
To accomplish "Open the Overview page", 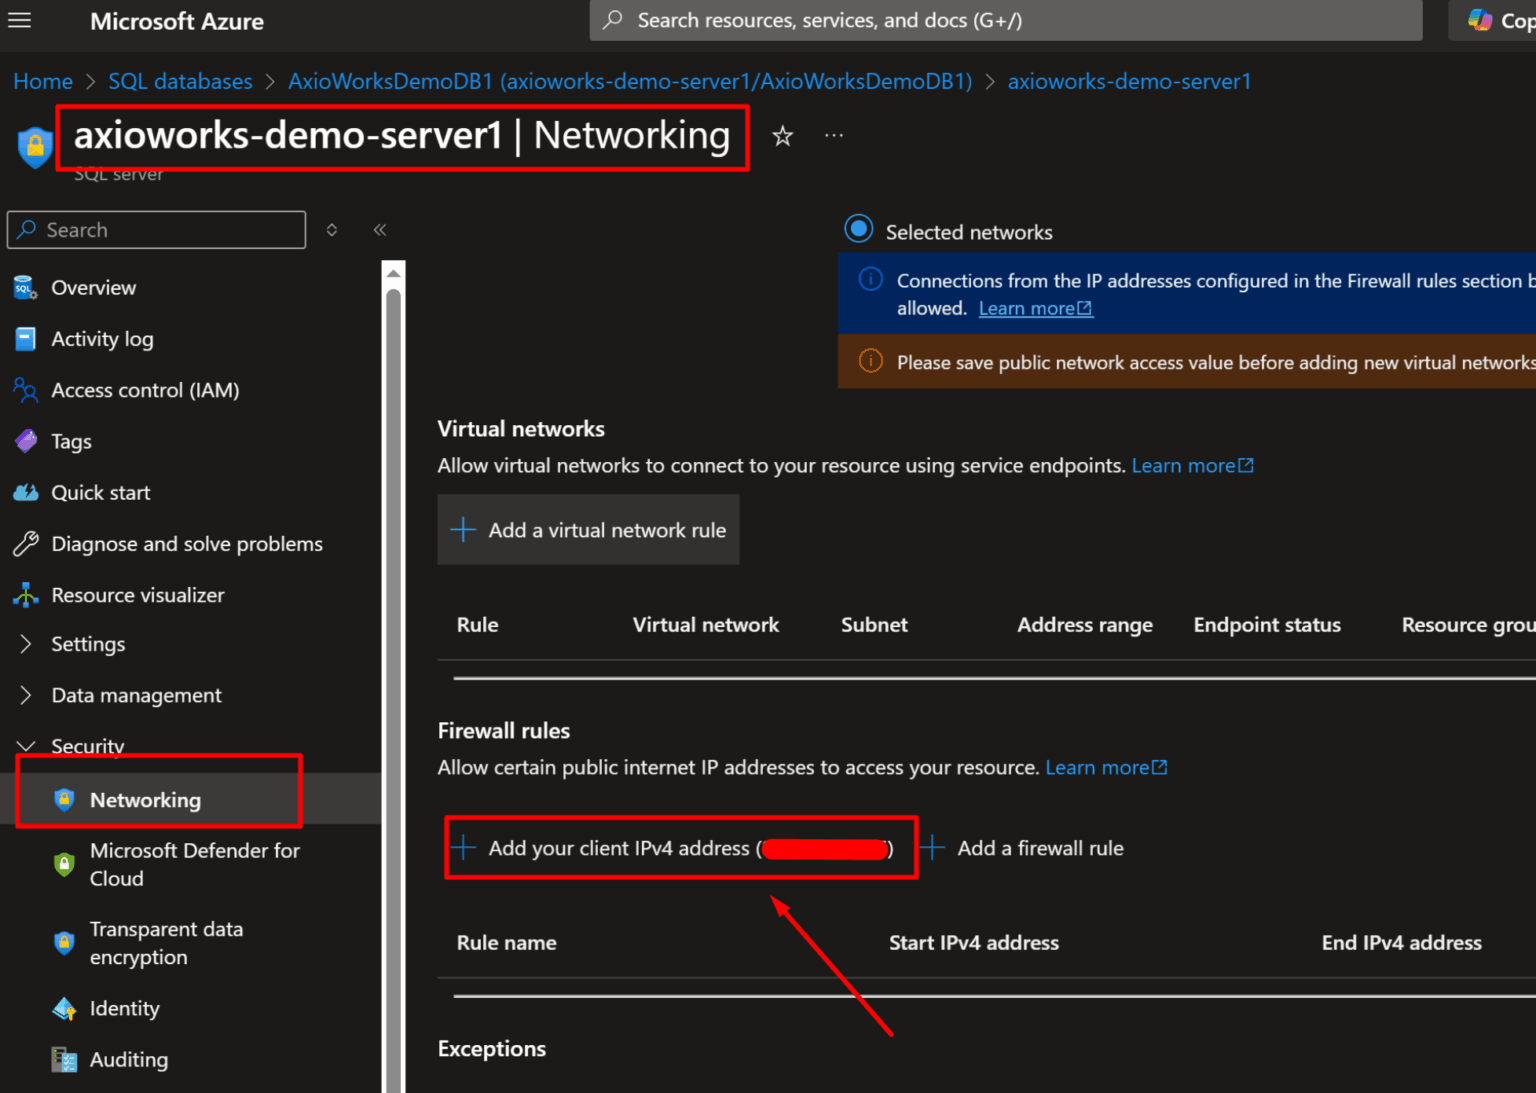I will [93, 287].
